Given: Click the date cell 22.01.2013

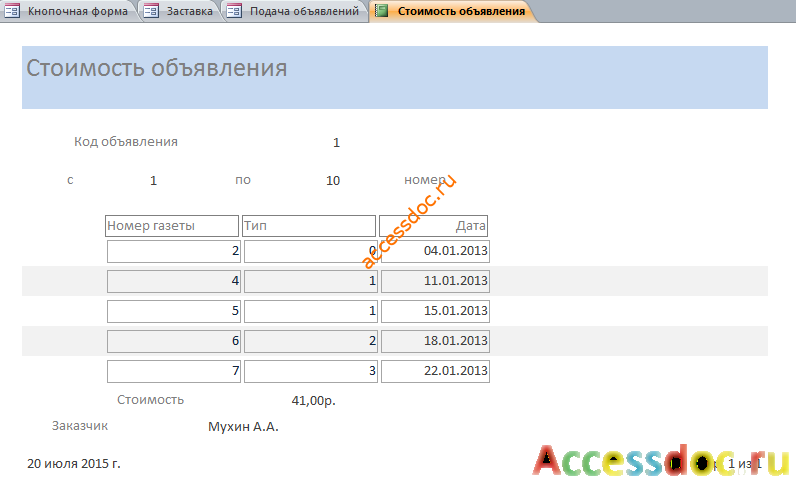Looking at the screenshot, I should 436,371.
